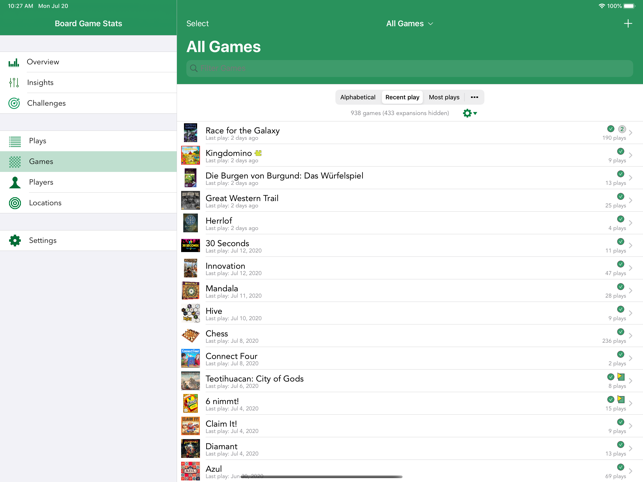Screen dimensions: 643x482
Task: Click the games search field
Action: 409,68
